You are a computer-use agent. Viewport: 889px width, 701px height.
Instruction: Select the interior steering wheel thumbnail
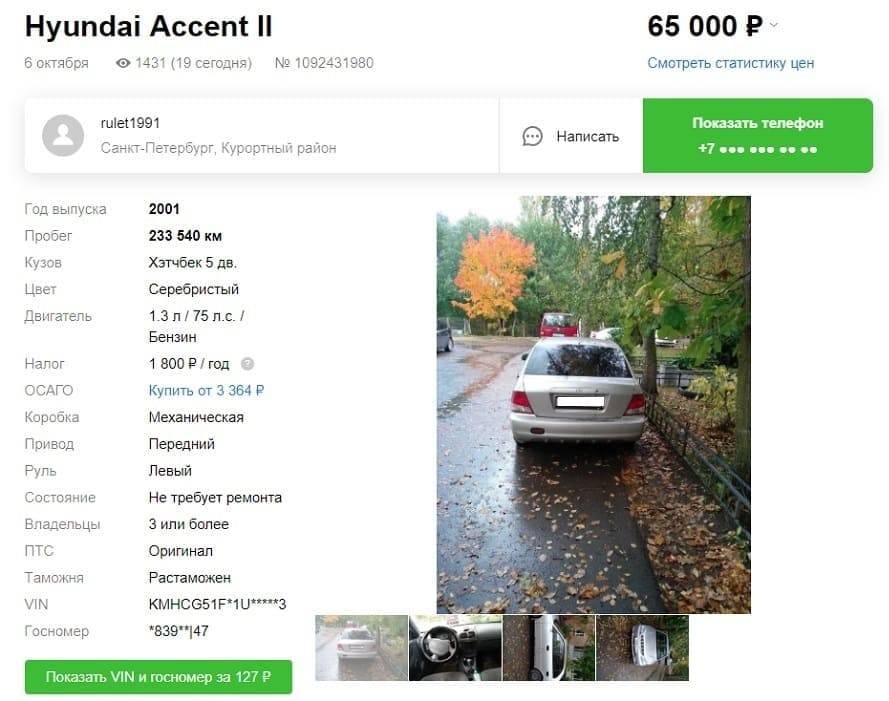pyautogui.click(x=455, y=648)
